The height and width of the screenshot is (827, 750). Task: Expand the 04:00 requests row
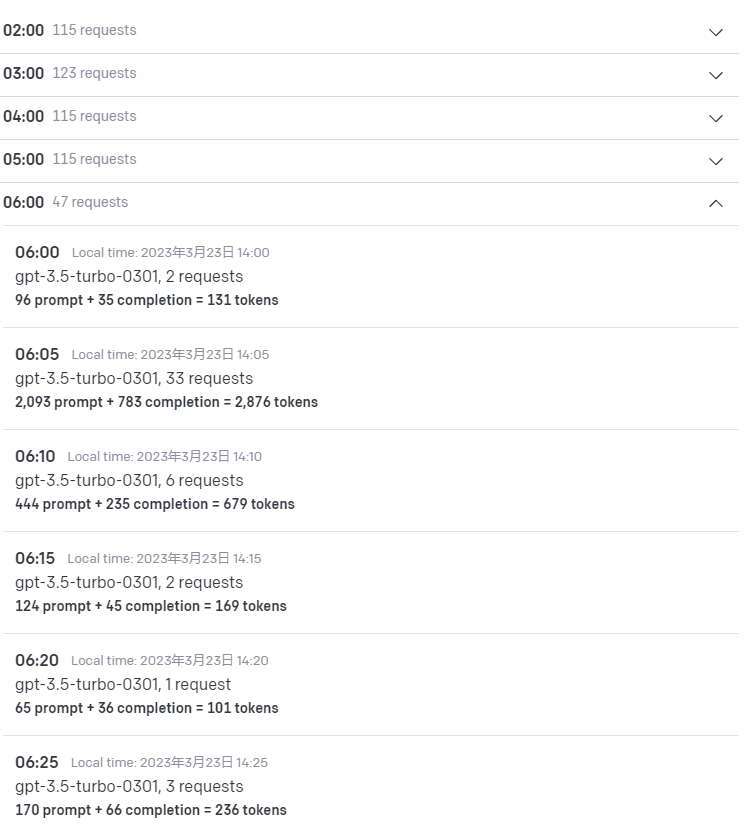tap(716, 118)
